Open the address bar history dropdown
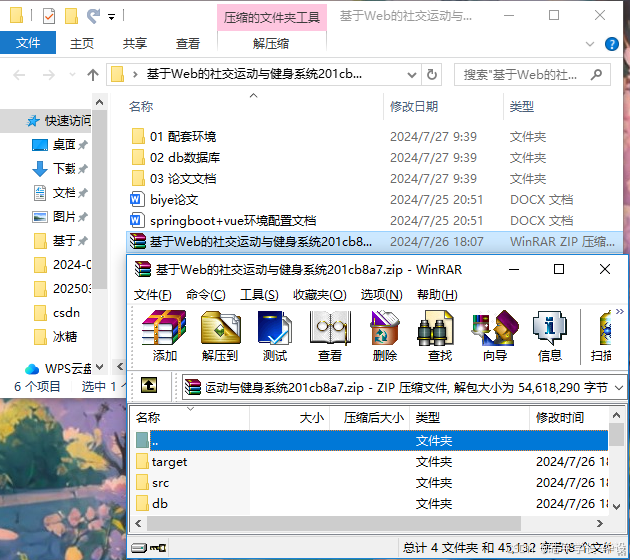The image size is (630, 560). click(411, 75)
